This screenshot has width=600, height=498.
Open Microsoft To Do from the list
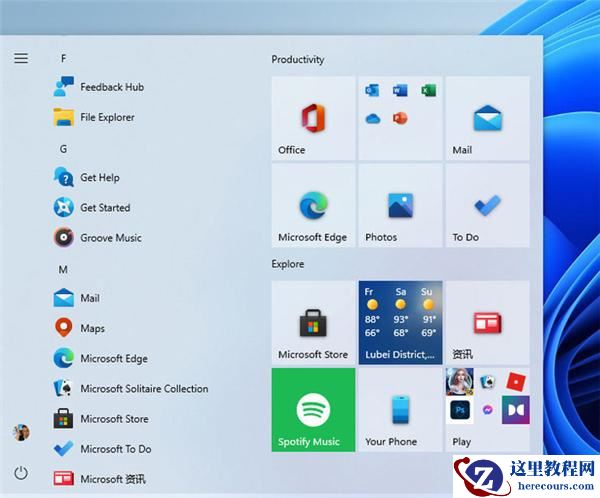103,449
